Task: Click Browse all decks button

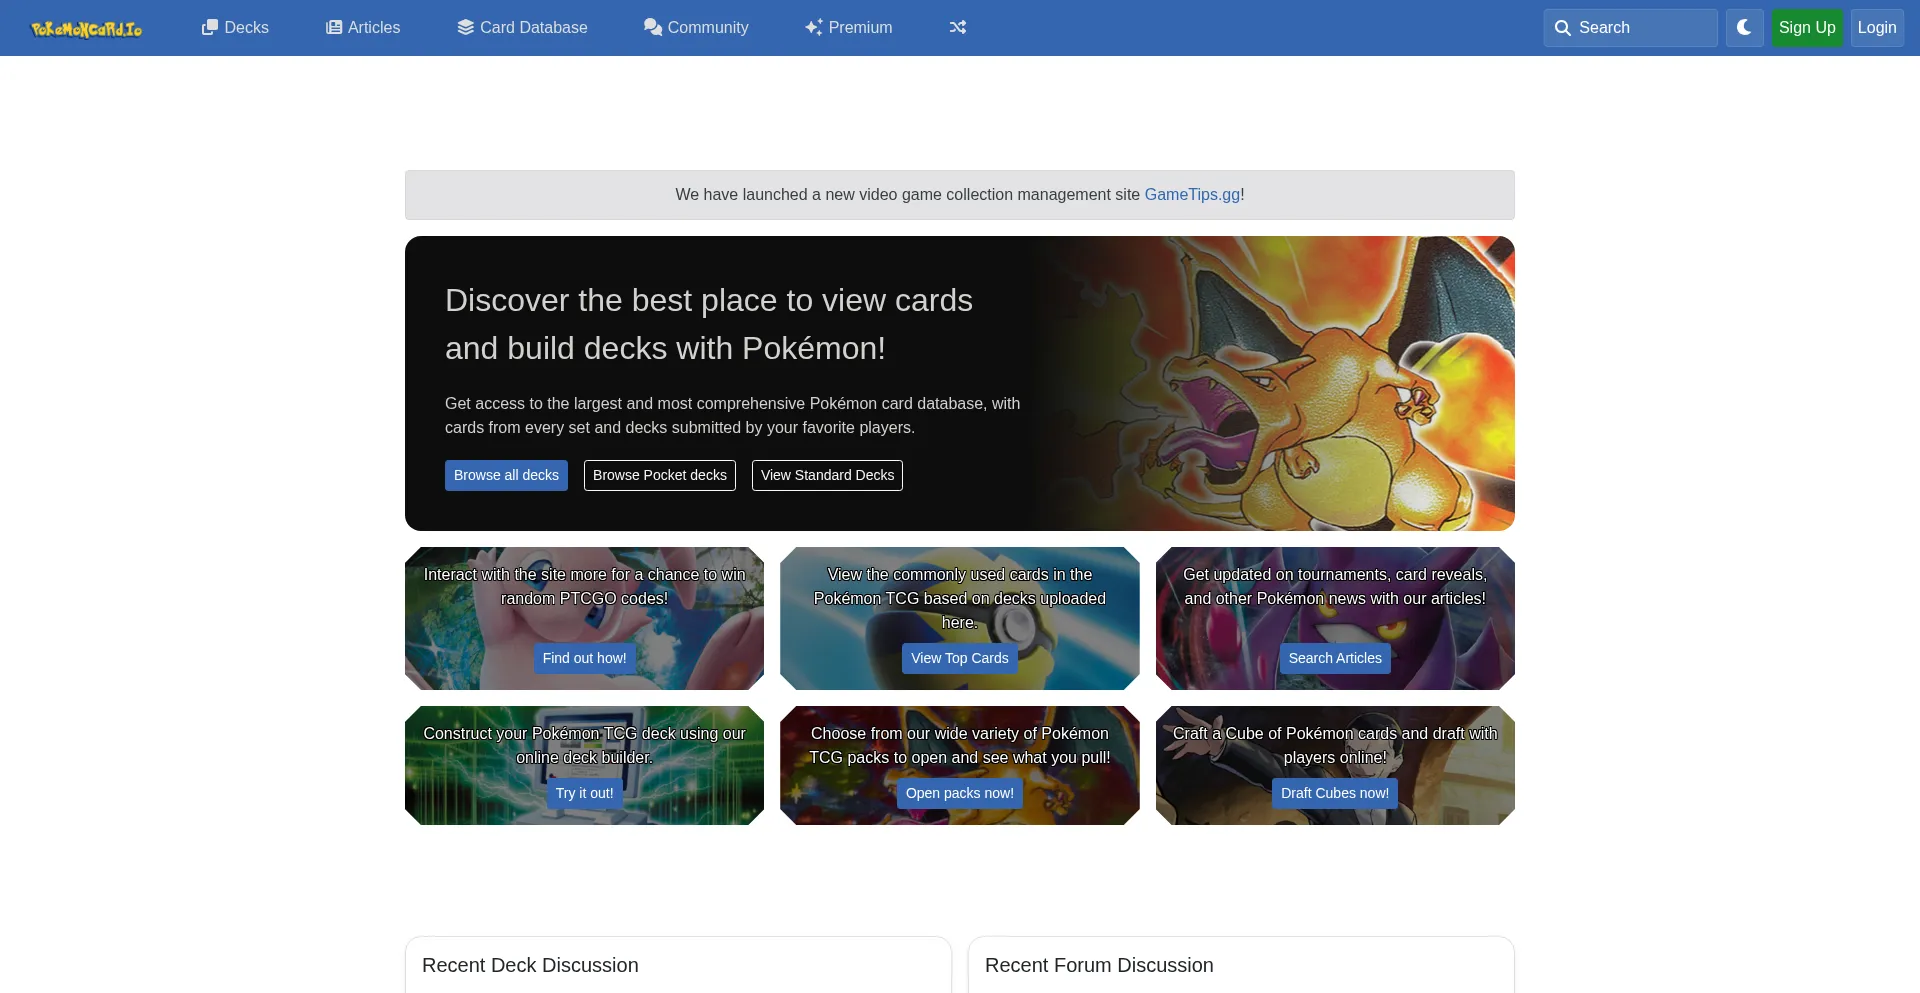Action: (506, 475)
